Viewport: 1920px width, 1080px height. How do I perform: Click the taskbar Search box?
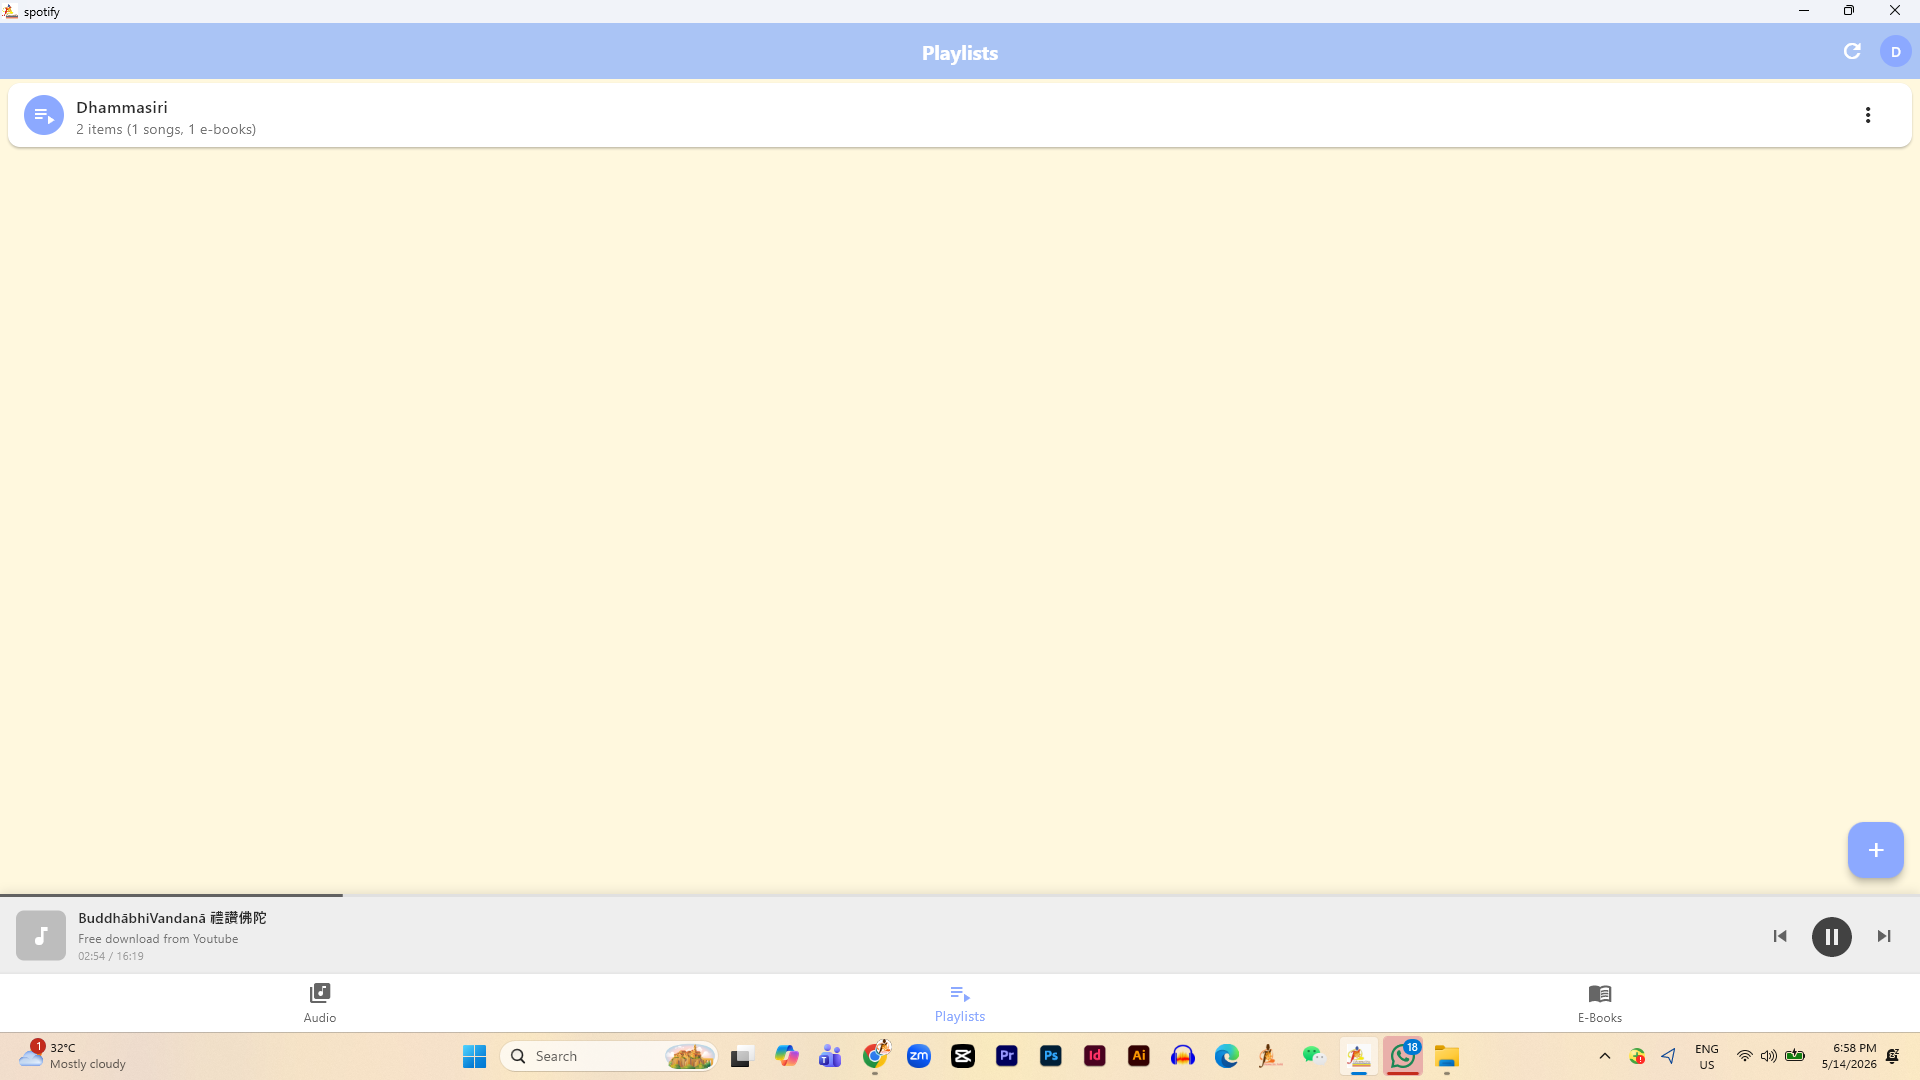[608, 1056]
